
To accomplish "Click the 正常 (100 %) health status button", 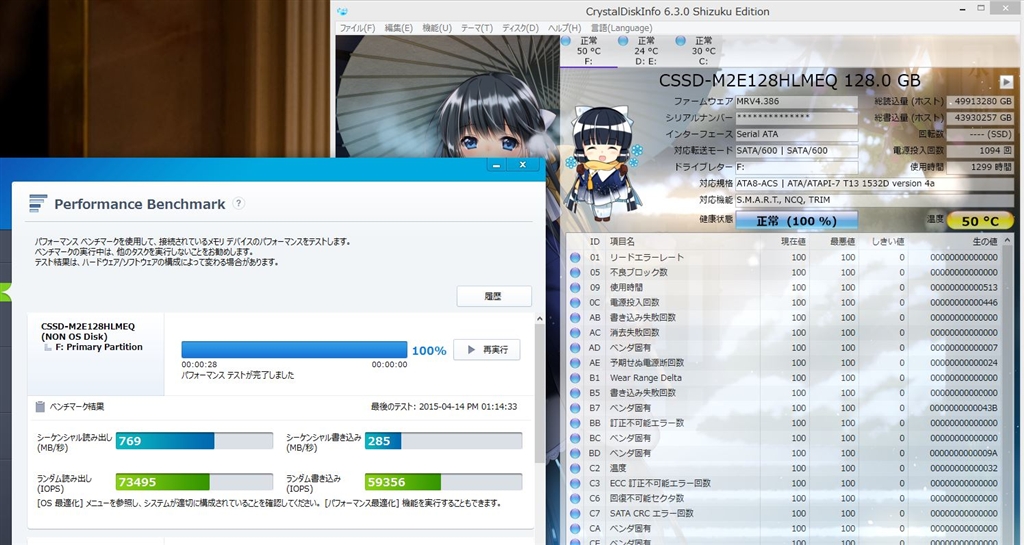I will pos(796,221).
